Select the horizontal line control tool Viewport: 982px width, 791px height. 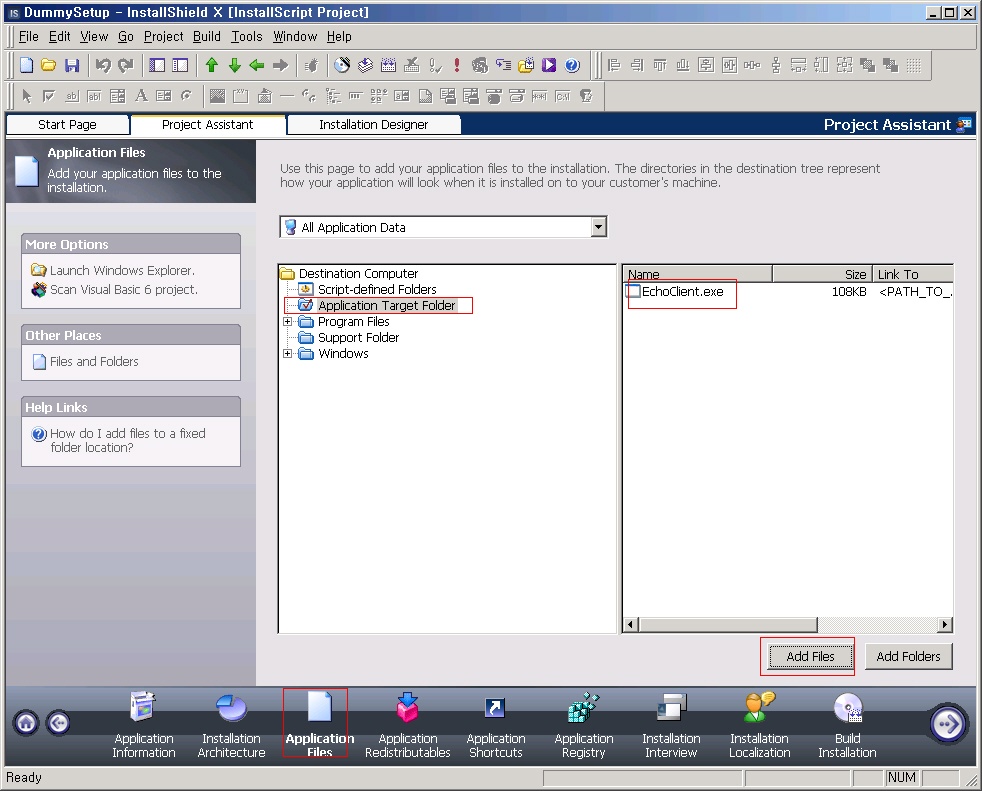coord(287,96)
